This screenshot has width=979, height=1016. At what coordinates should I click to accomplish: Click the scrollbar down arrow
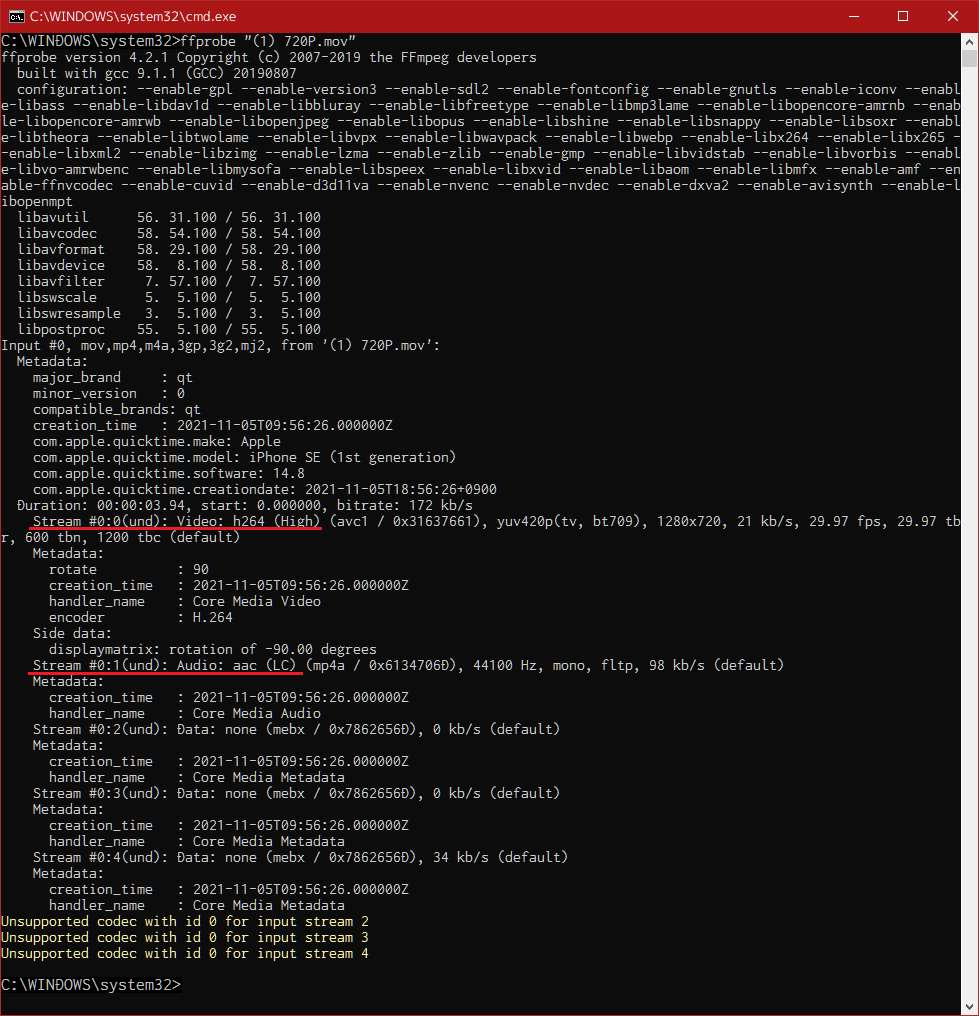point(969,1007)
